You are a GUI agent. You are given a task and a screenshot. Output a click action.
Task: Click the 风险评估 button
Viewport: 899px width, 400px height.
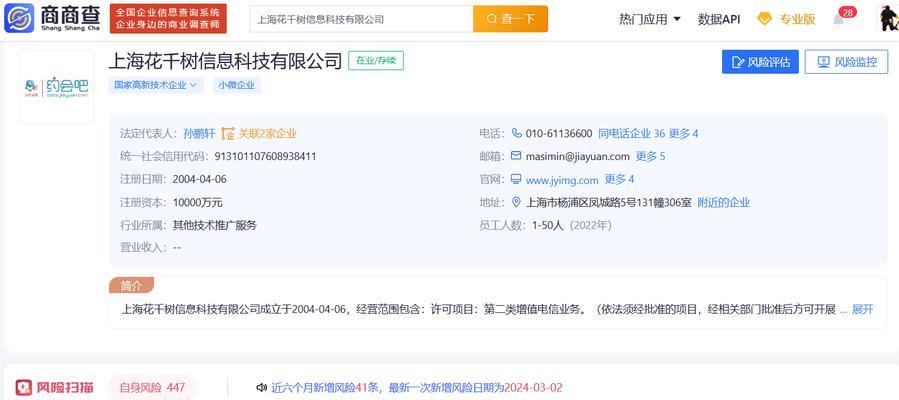760,62
